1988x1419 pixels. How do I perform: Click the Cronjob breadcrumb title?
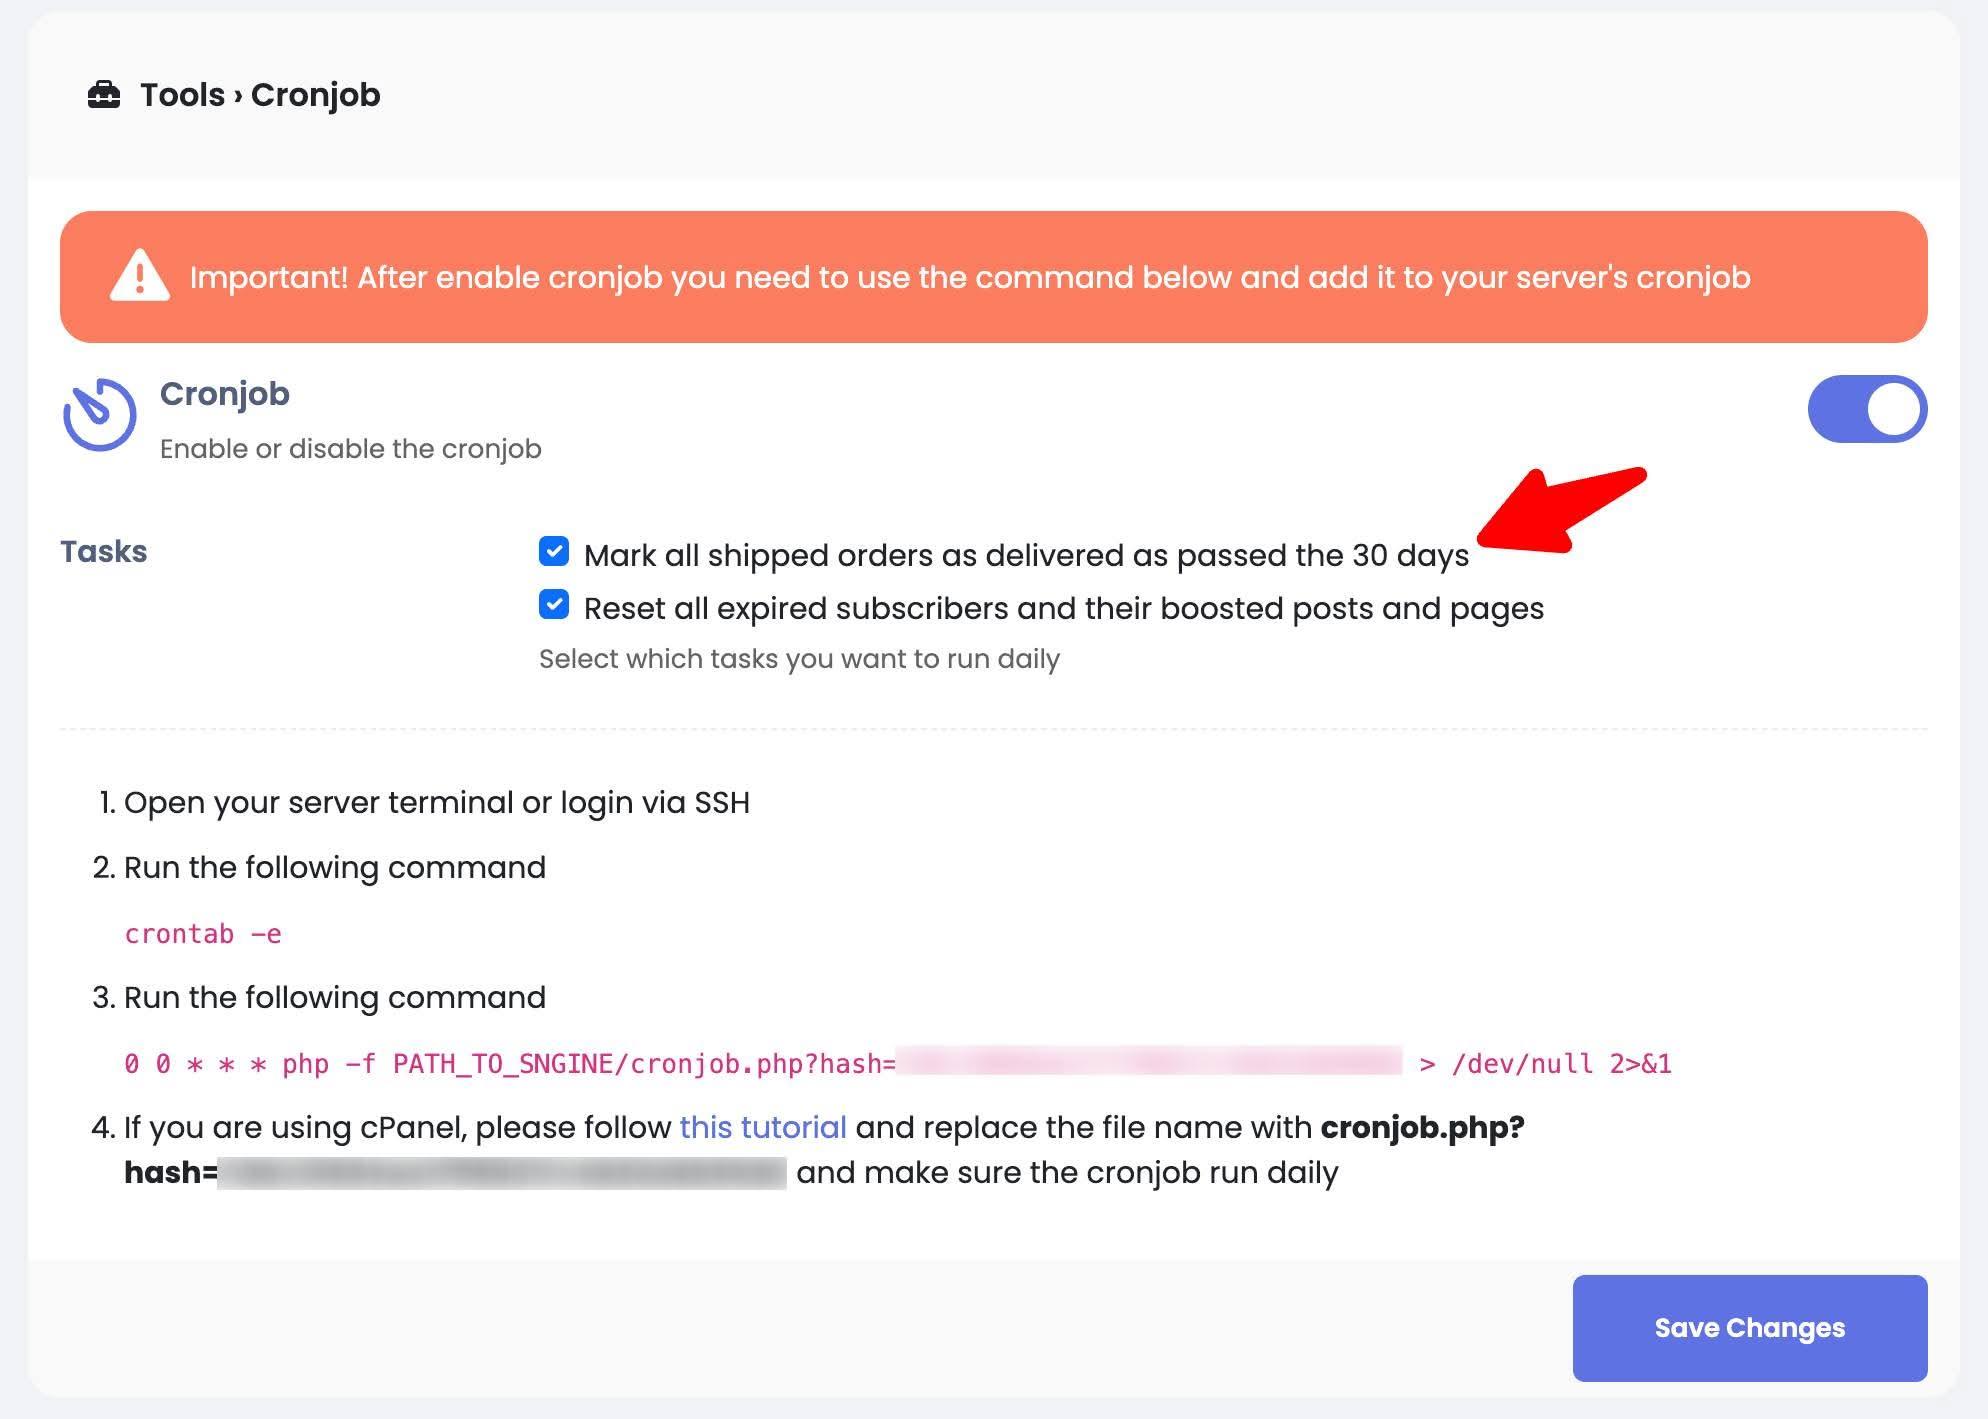click(315, 95)
